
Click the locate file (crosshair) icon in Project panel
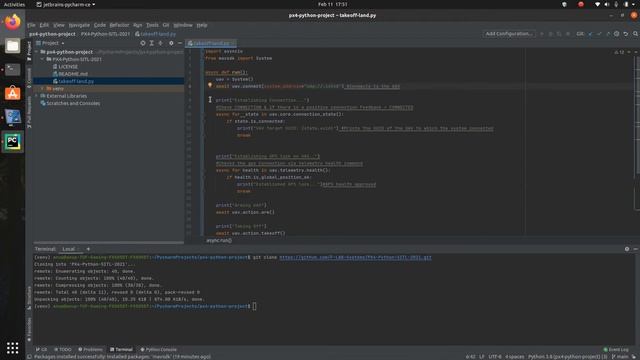pos(143,43)
